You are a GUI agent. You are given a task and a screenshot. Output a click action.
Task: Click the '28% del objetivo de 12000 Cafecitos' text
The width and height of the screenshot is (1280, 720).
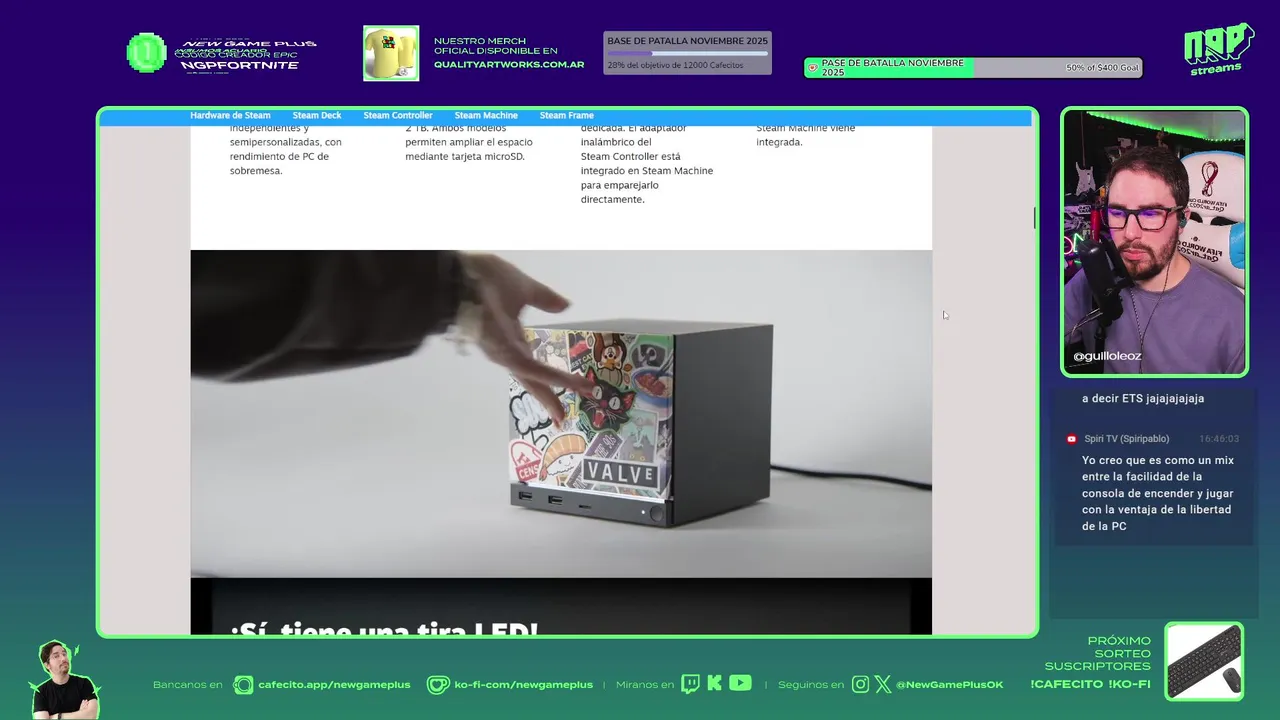click(675, 65)
